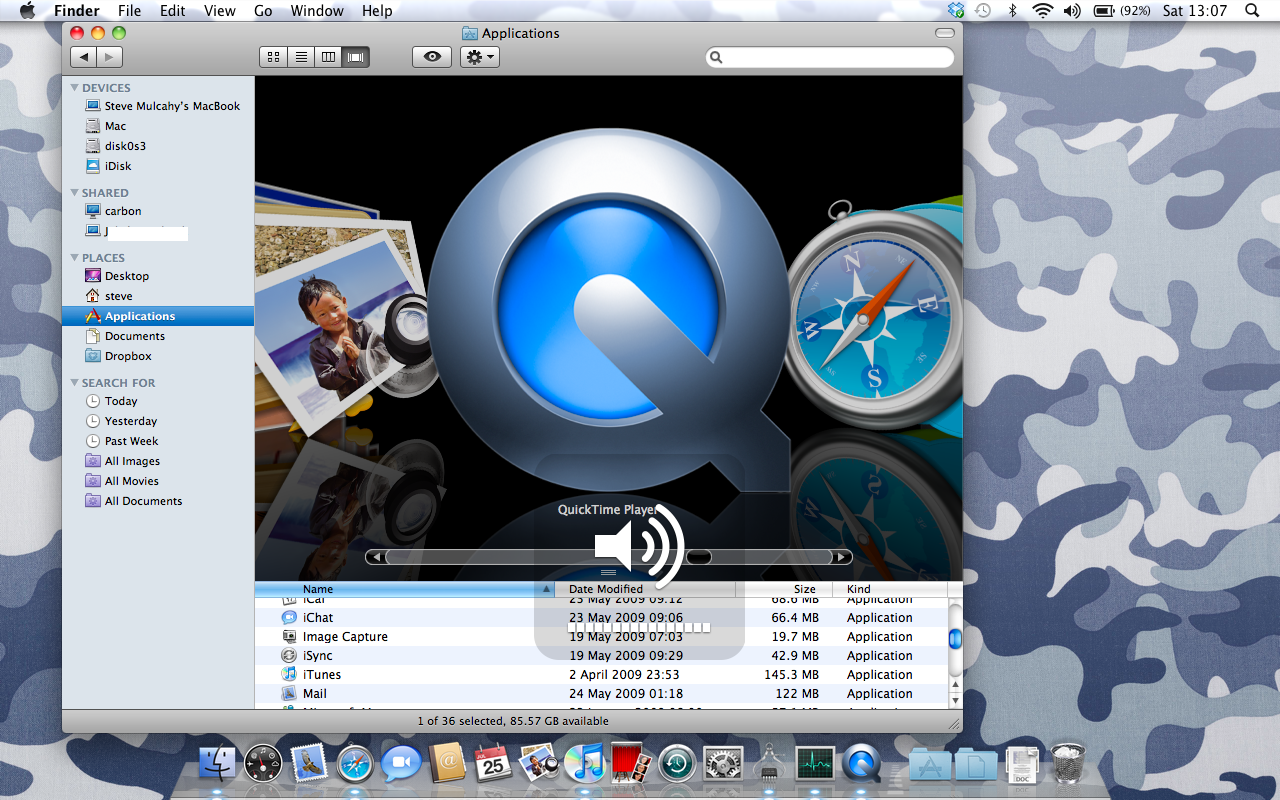Select the Mail row in file list
Viewport: 1280px width, 800px height.
click(x=600, y=694)
